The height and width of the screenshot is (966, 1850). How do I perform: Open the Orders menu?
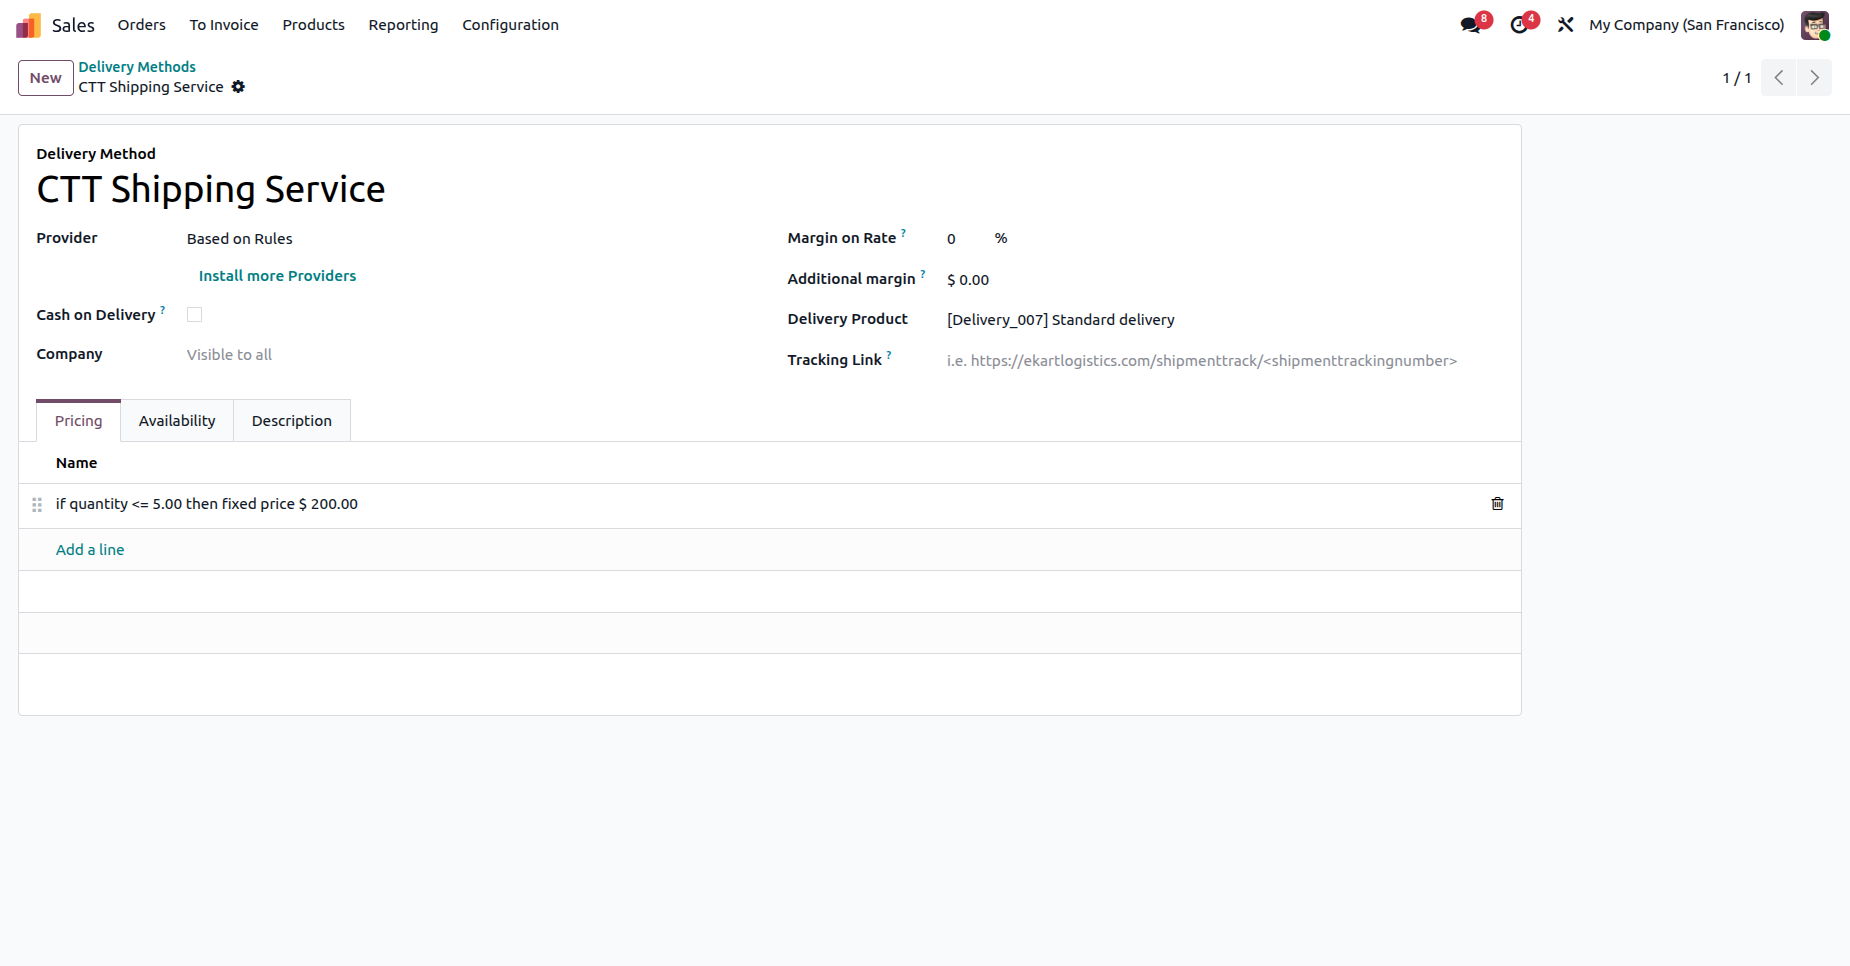click(142, 25)
